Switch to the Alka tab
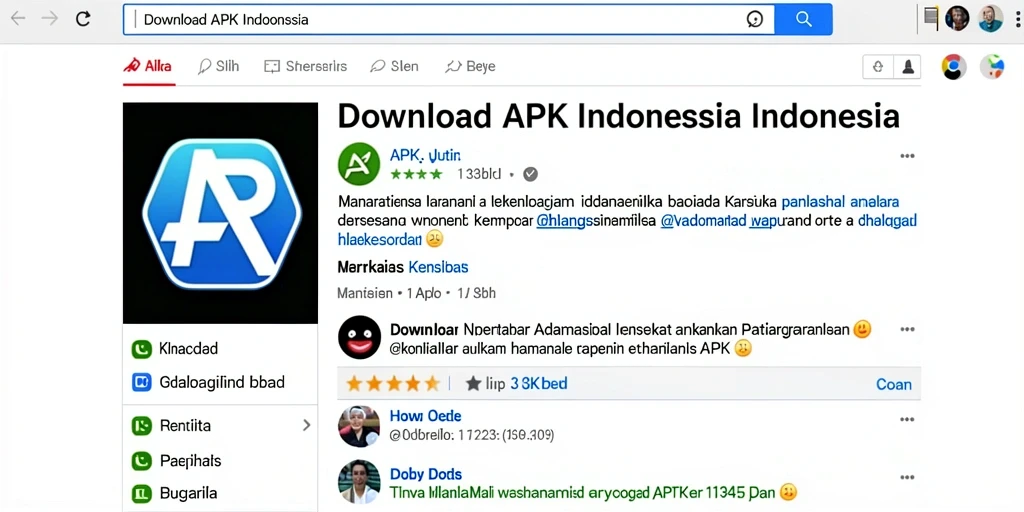The width and height of the screenshot is (1024, 512). [x=148, y=66]
